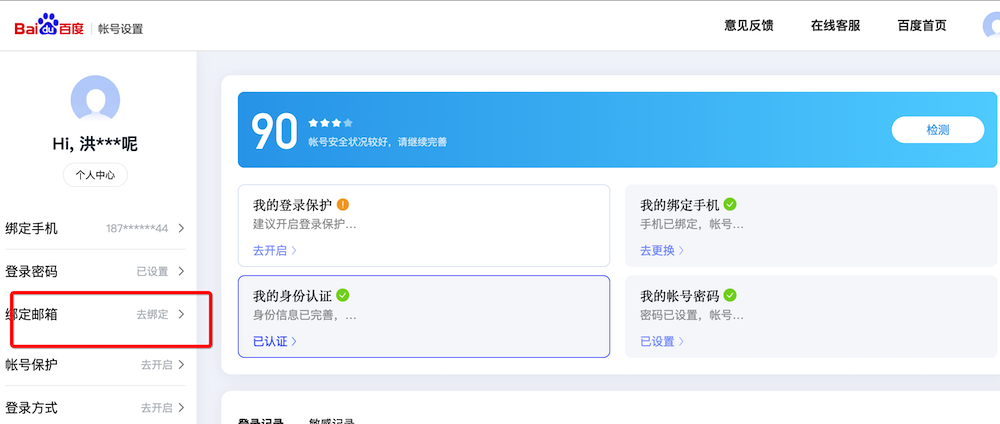Expand the 绑定邮箱 row chevron
This screenshot has width=1000, height=424.
[181, 314]
